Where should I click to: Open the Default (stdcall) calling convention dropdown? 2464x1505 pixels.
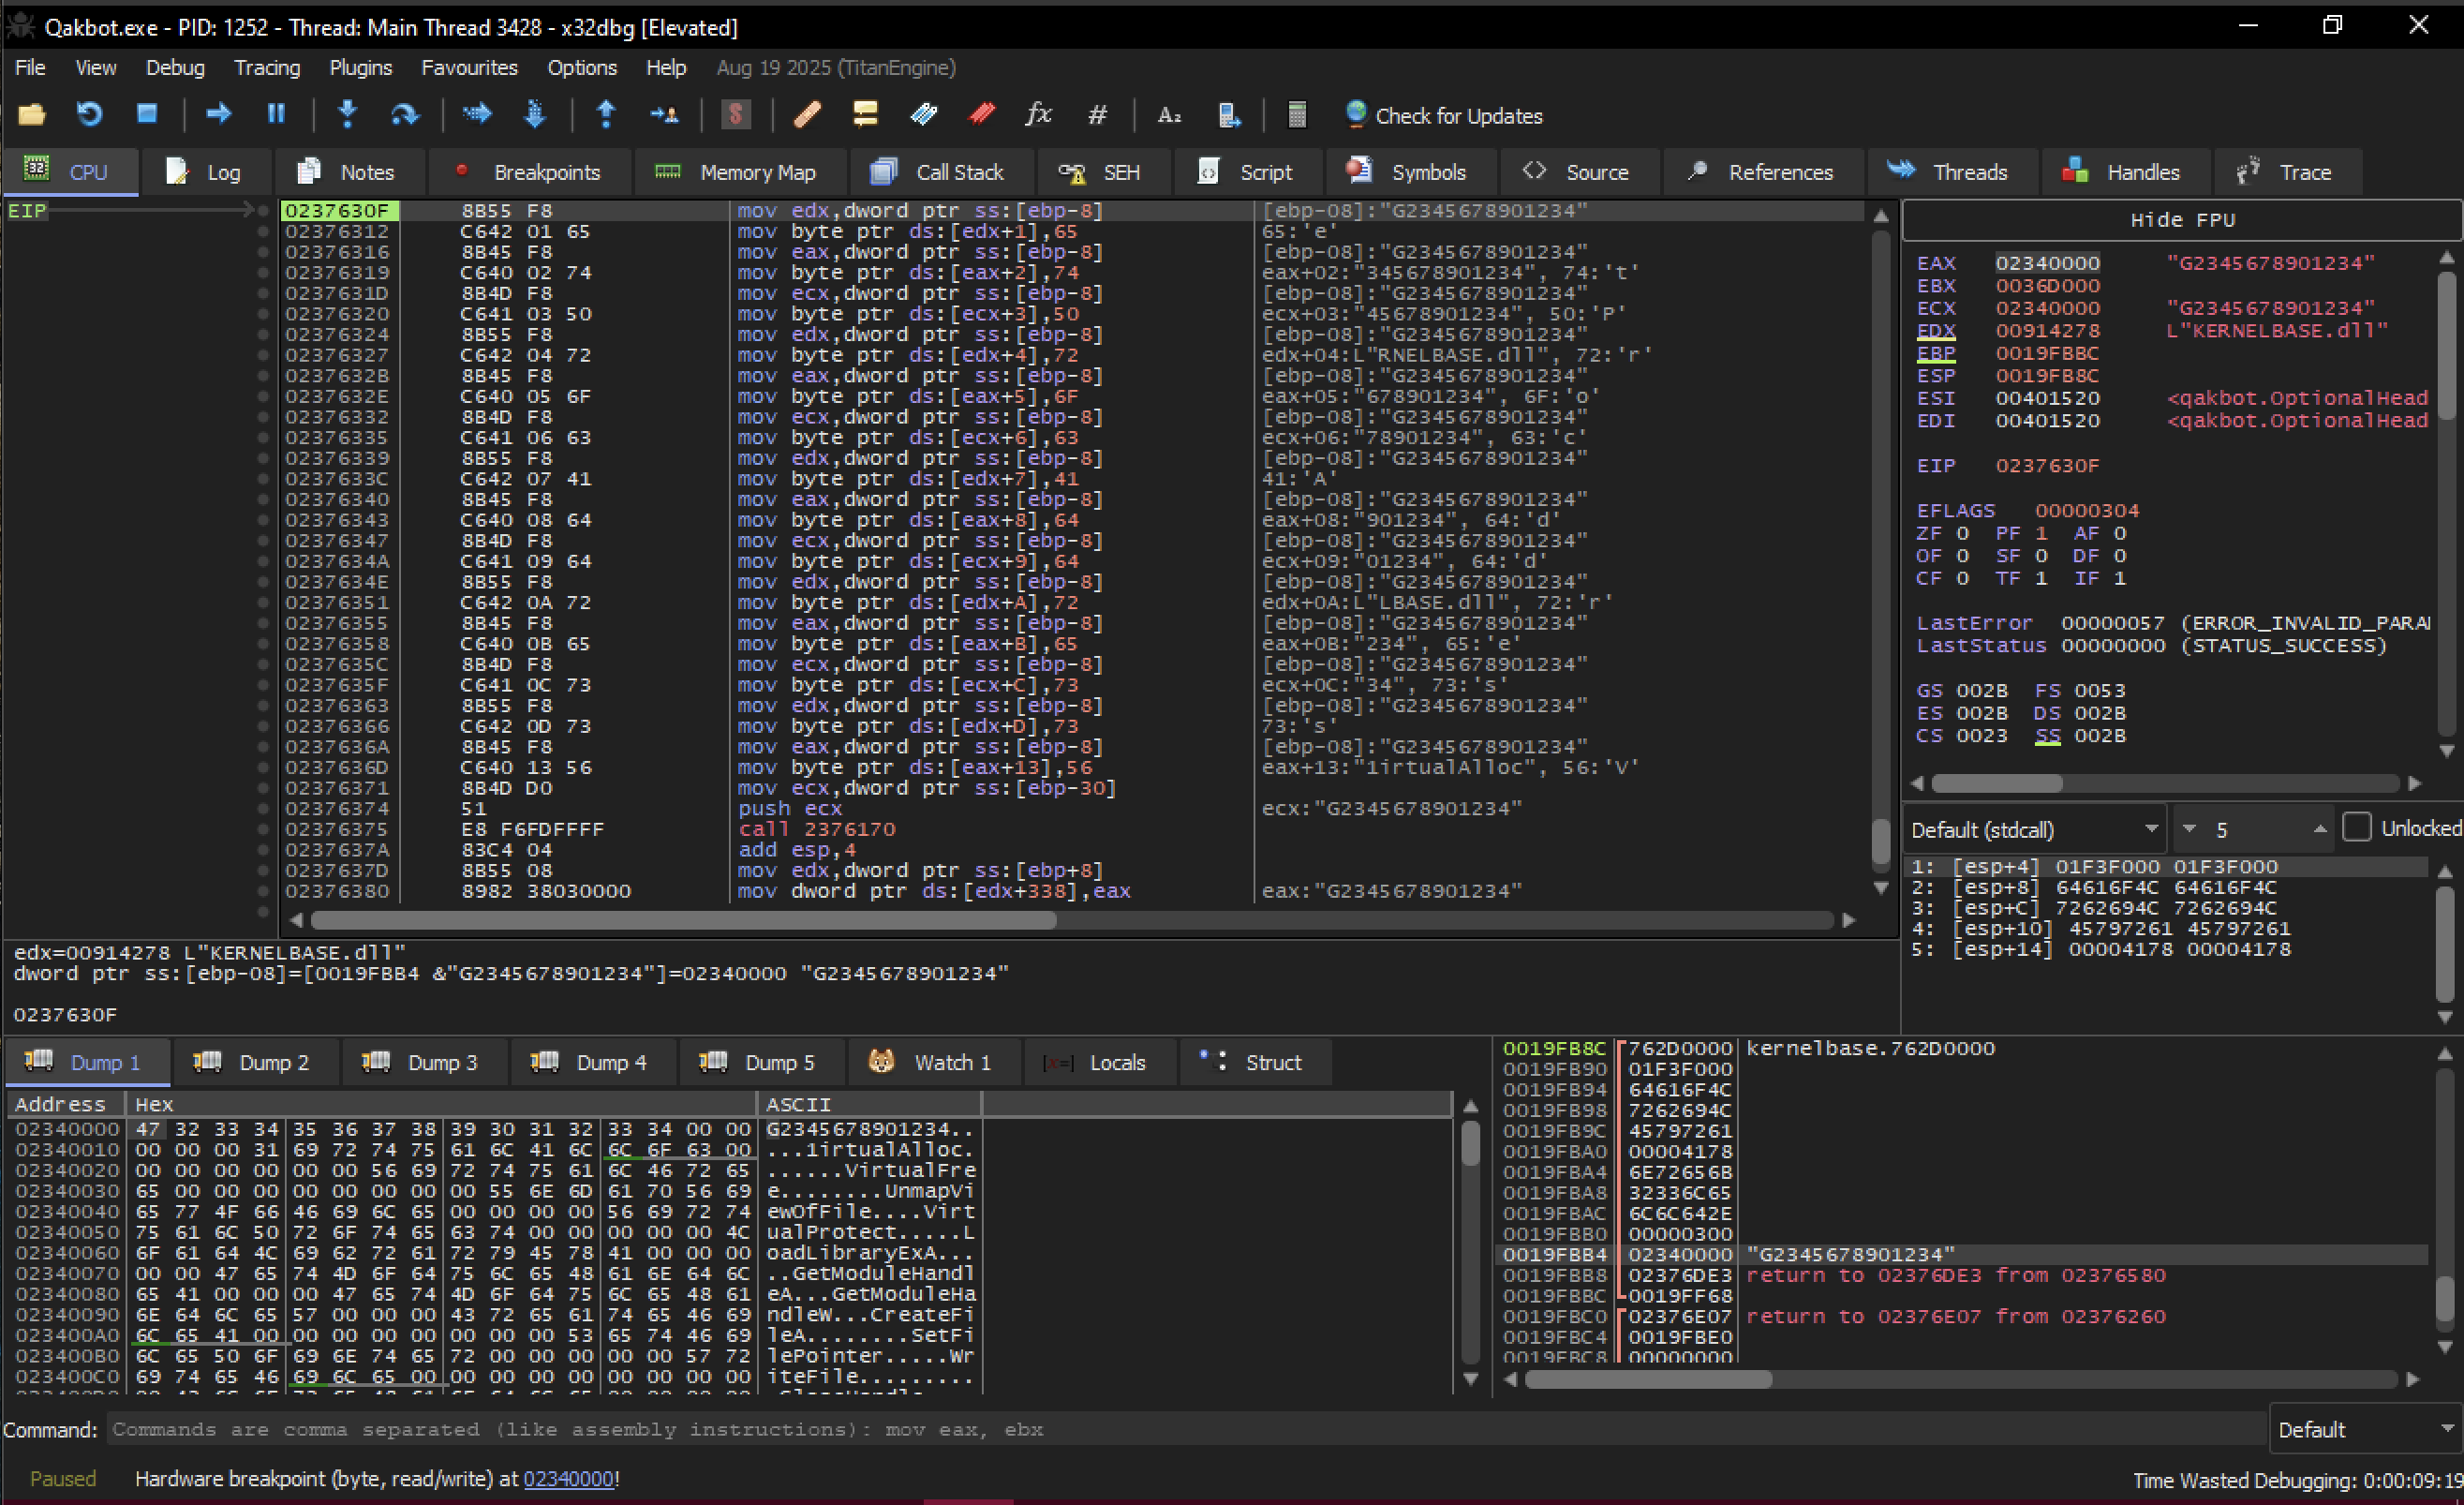(x=2034, y=829)
